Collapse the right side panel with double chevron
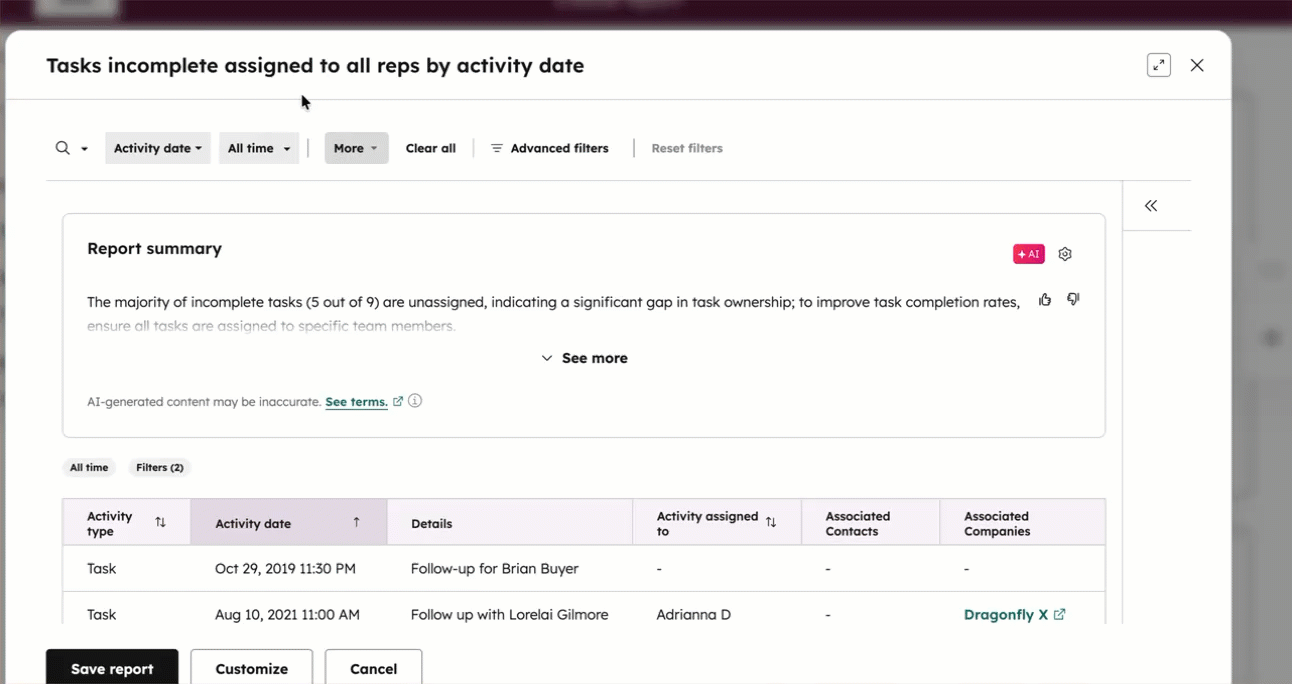Viewport: 1292px width, 684px height. pos(1150,205)
